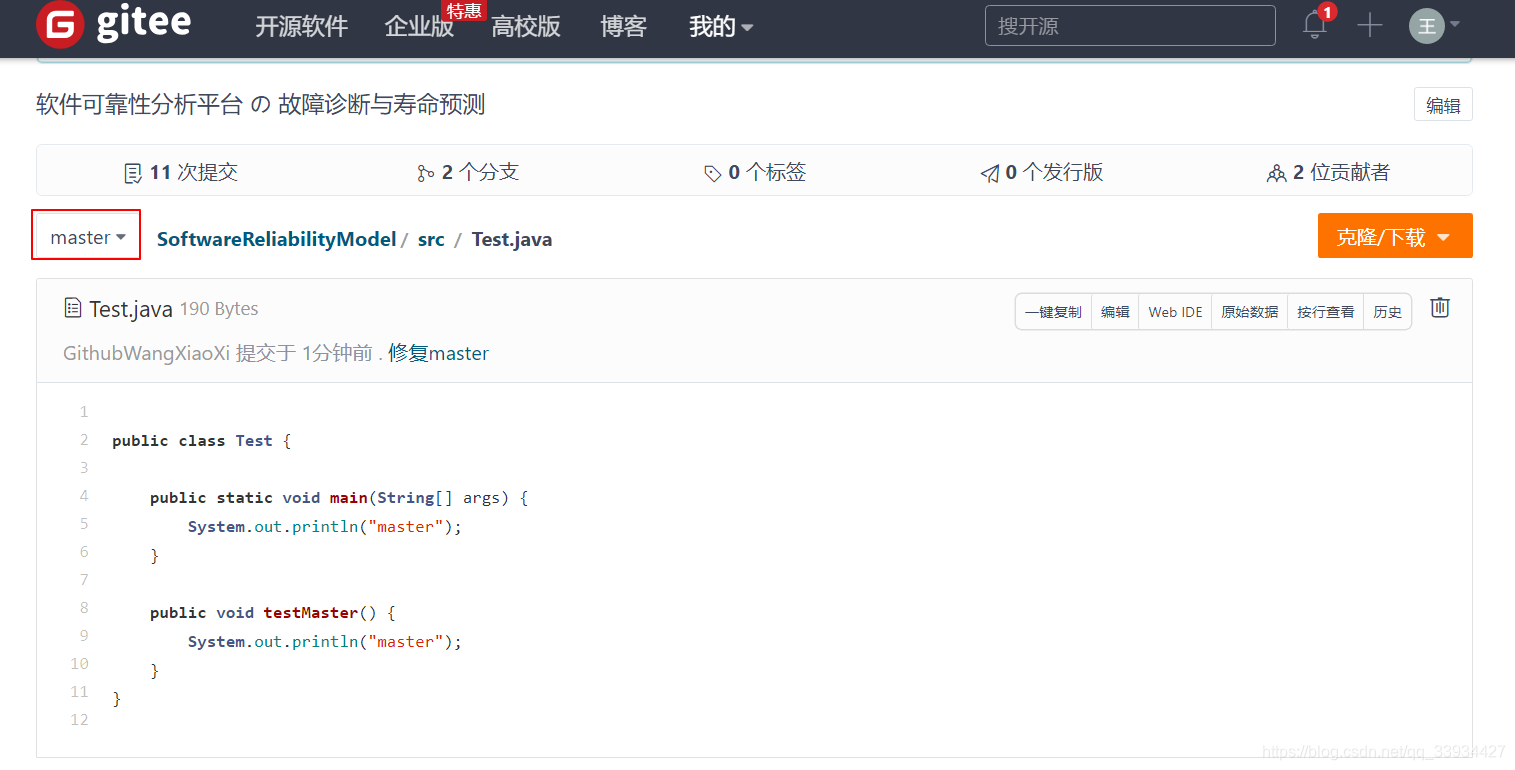This screenshot has height=770, width=1515.
Task: Click the Gitee logo
Action: point(113,24)
